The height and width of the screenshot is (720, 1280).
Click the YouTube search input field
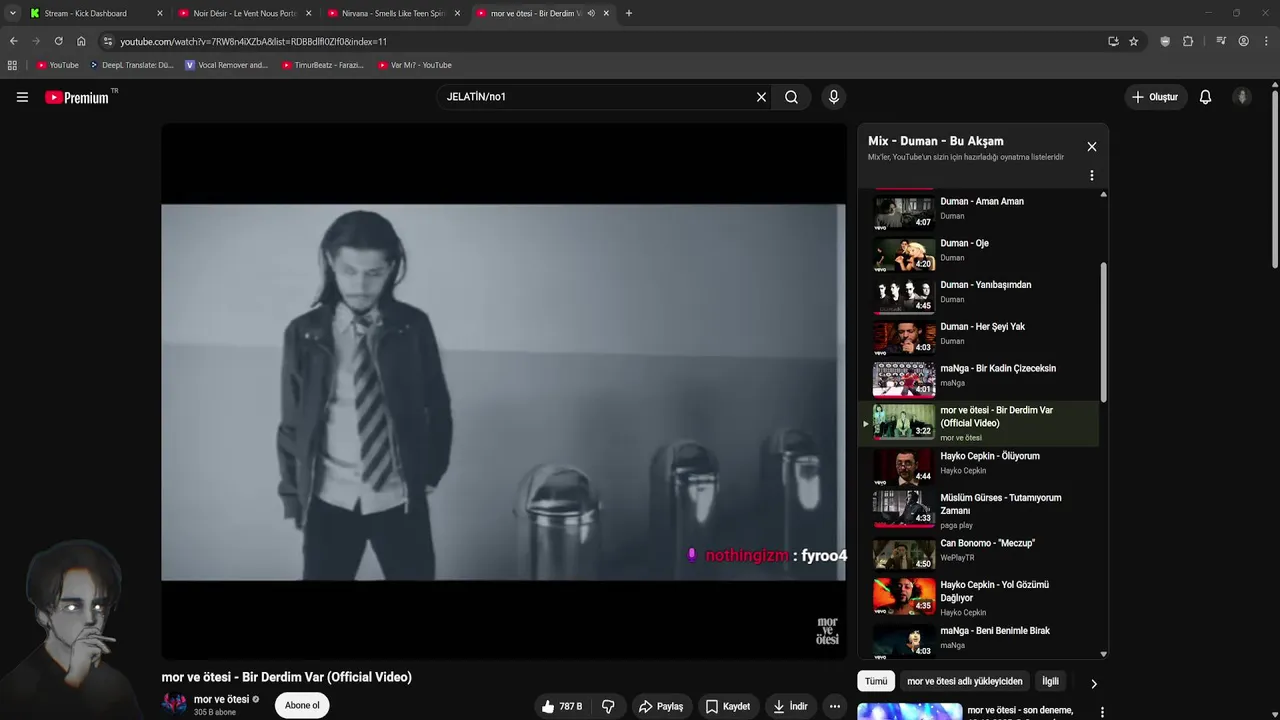tap(595, 97)
